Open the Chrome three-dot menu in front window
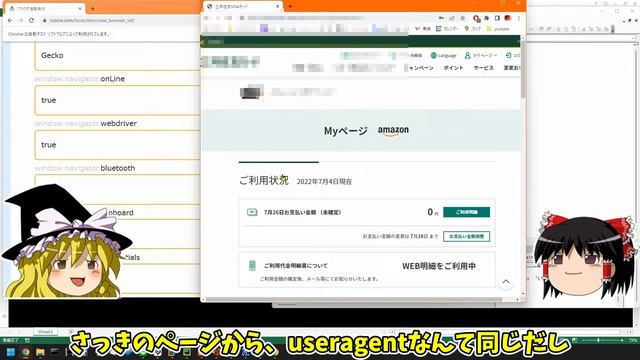The width and height of the screenshot is (640, 360). (x=519, y=18)
